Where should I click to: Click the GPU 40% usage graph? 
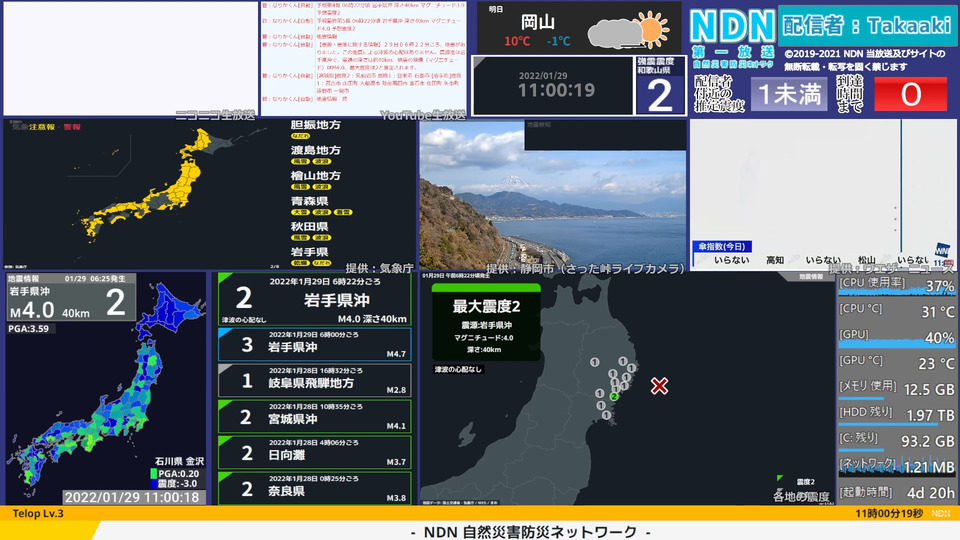[896, 337]
